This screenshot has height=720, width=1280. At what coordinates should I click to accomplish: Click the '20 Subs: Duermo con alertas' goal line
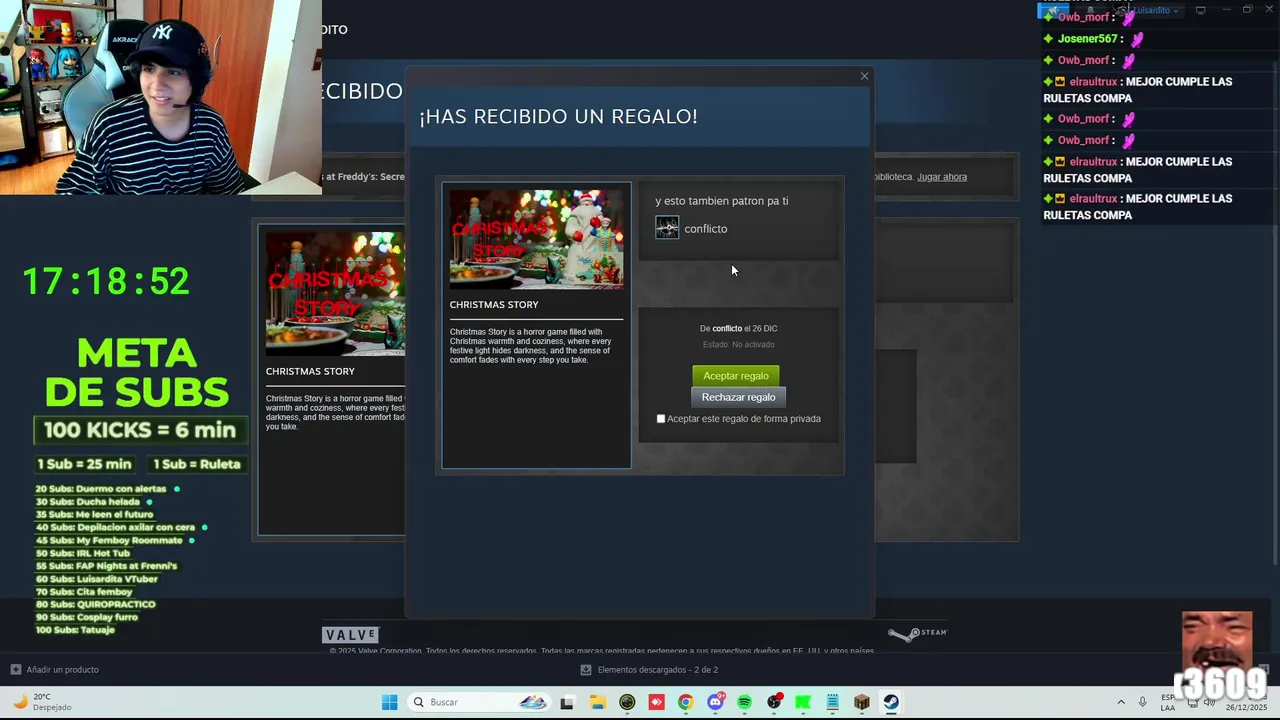pyautogui.click(x=101, y=489)
